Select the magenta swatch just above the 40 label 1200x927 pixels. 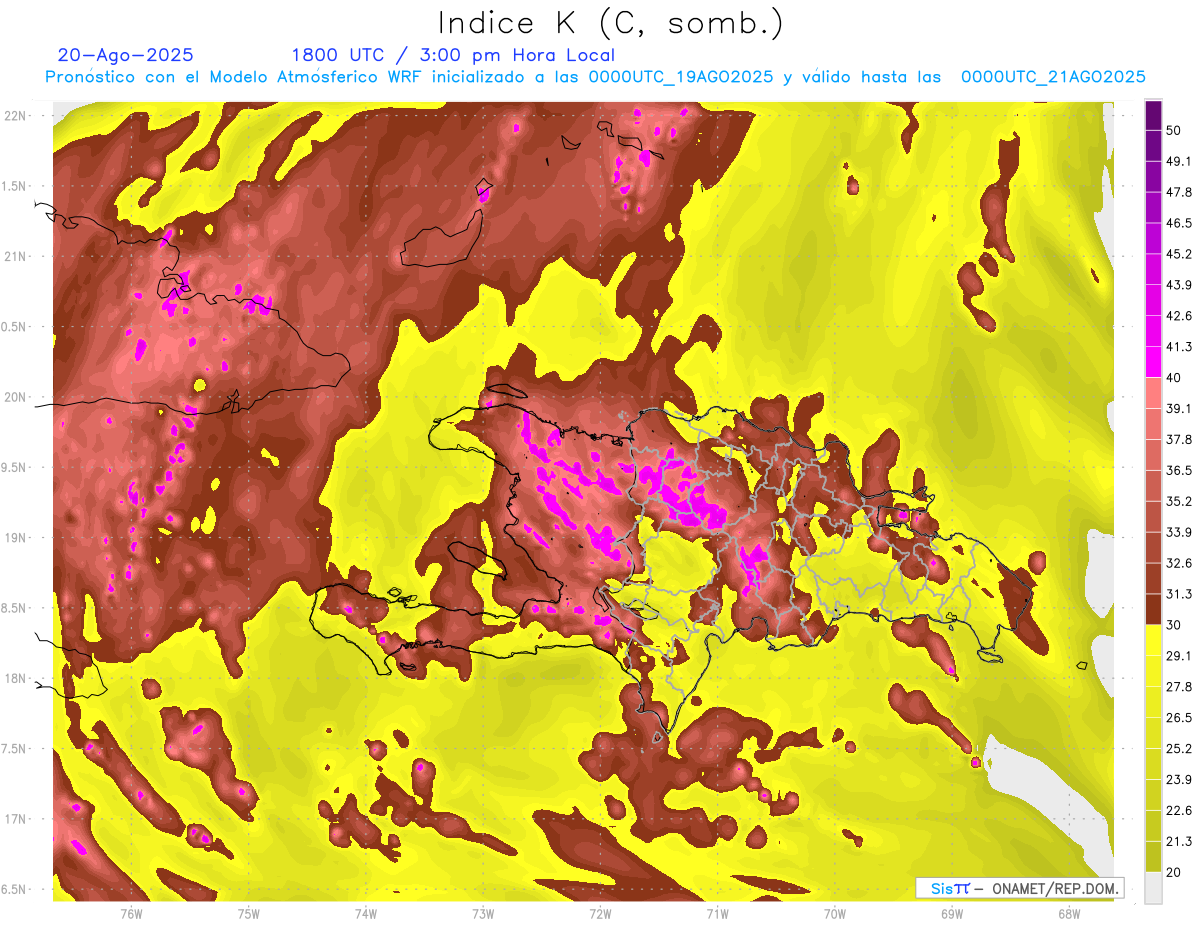click(x=1153, y=361)
